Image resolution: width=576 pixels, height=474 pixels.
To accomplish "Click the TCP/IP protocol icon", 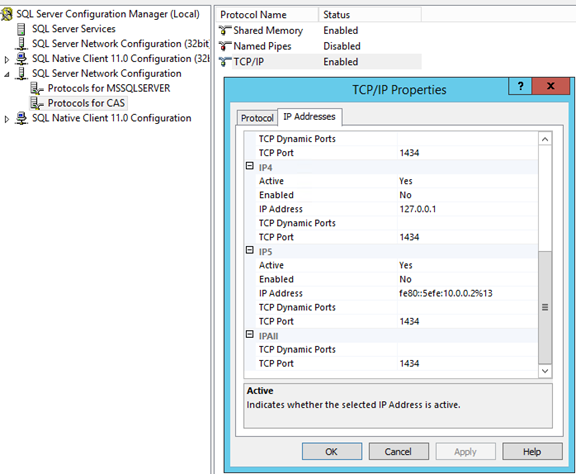I will [225, 62].
